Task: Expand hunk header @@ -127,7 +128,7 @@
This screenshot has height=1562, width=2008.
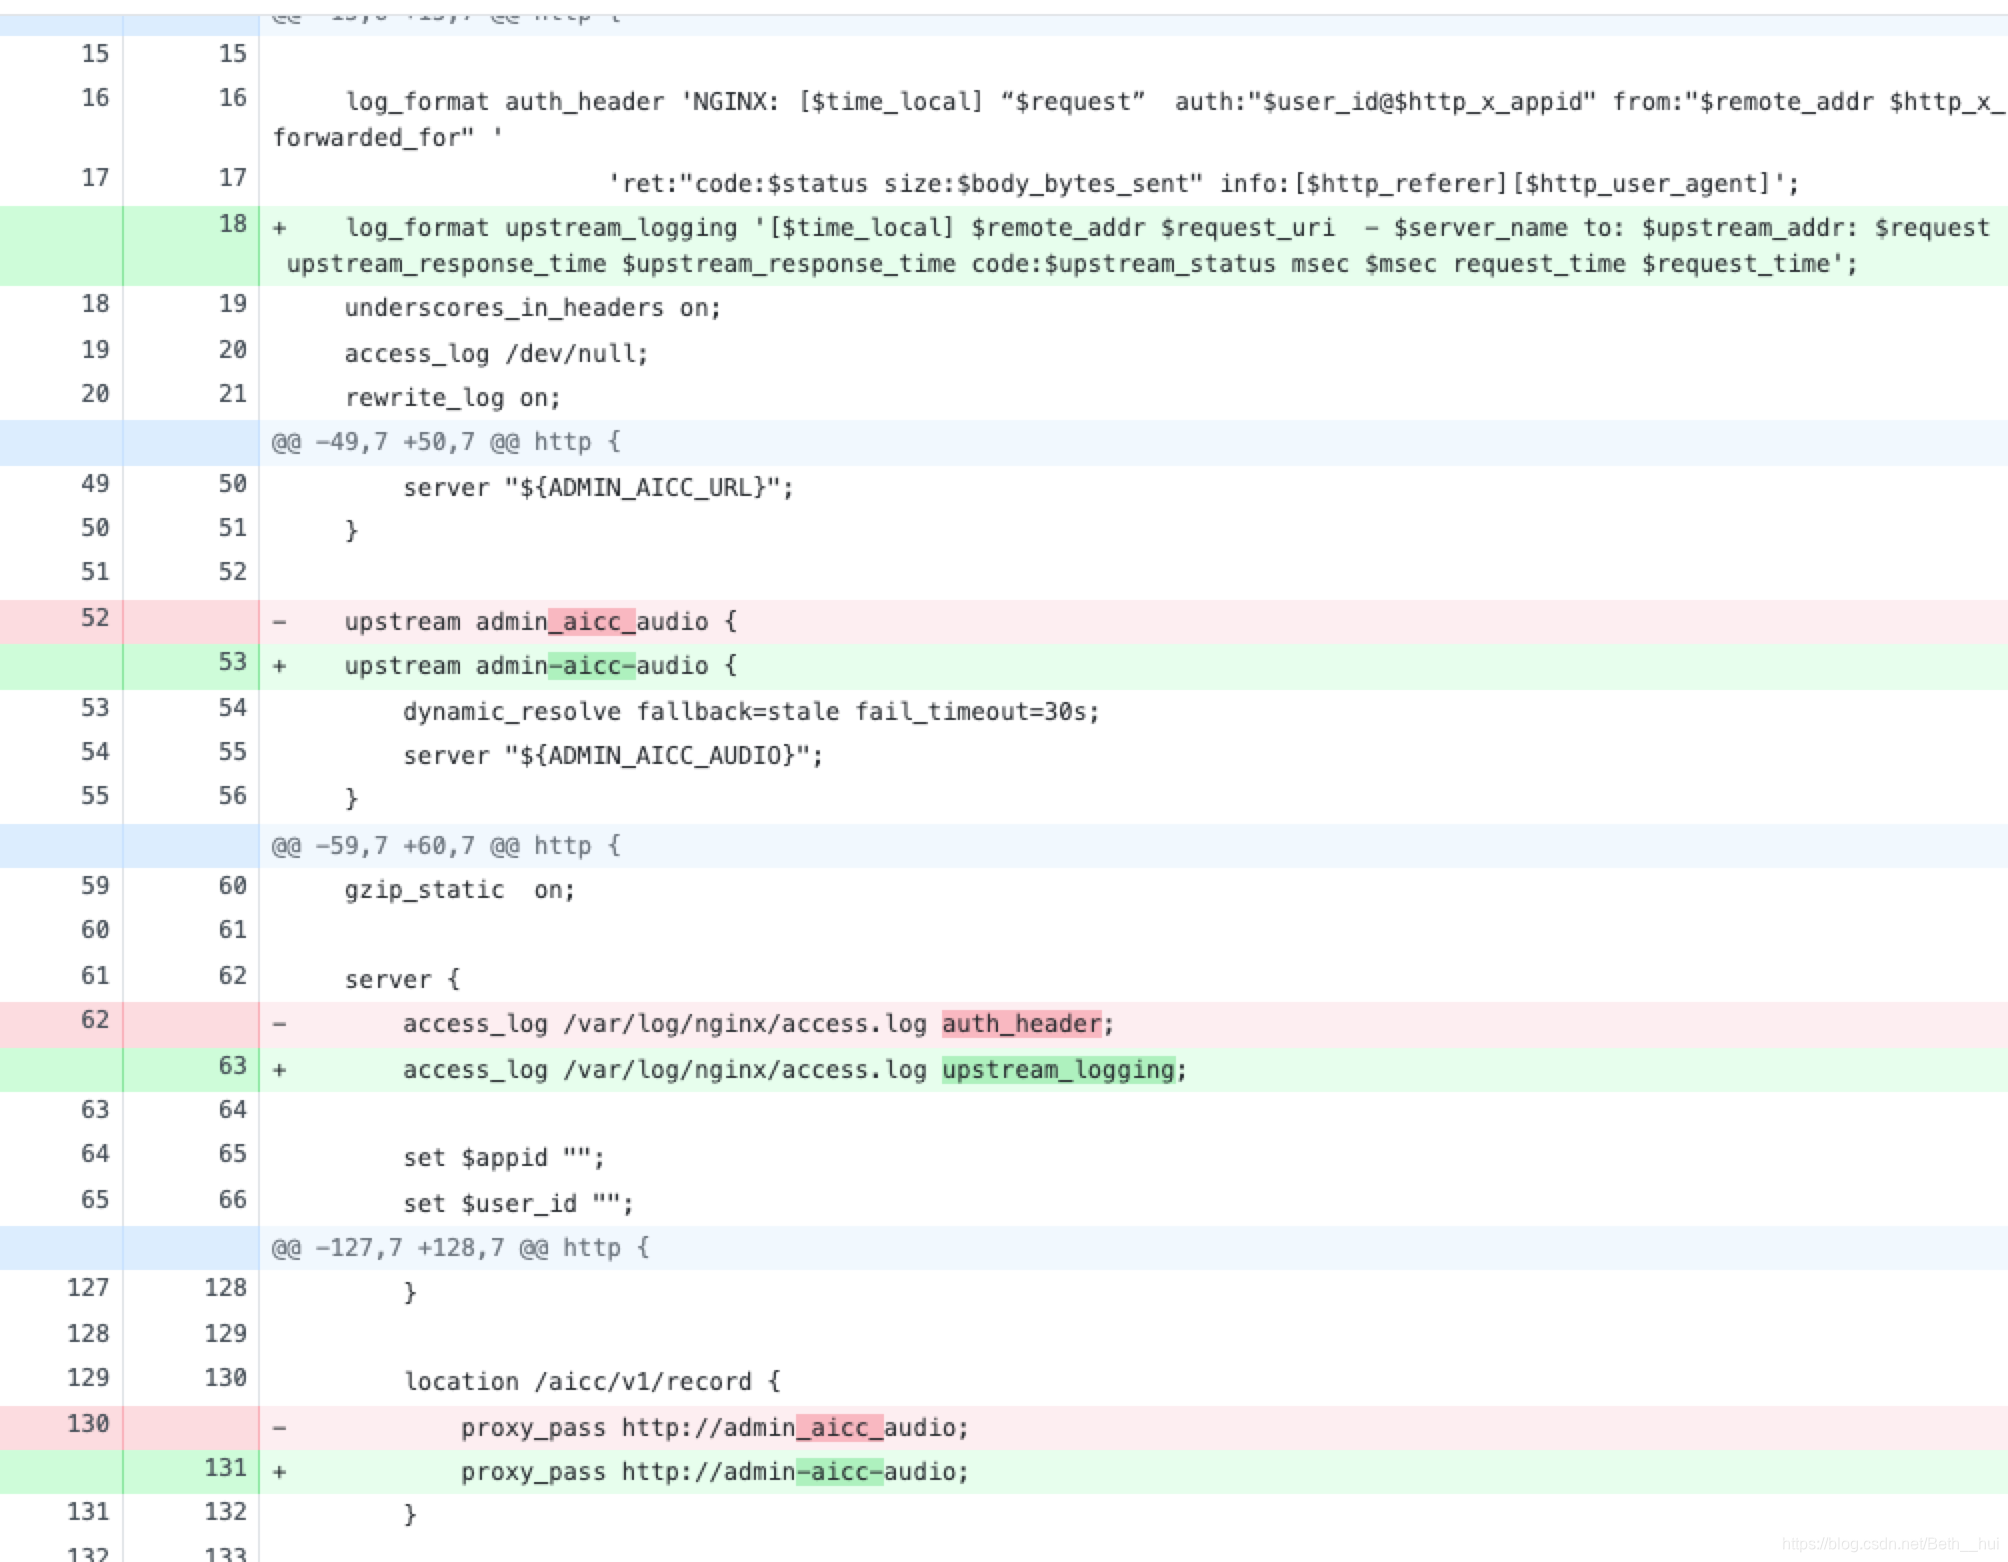Action: pyautogui.click(x=460, y=1248)
